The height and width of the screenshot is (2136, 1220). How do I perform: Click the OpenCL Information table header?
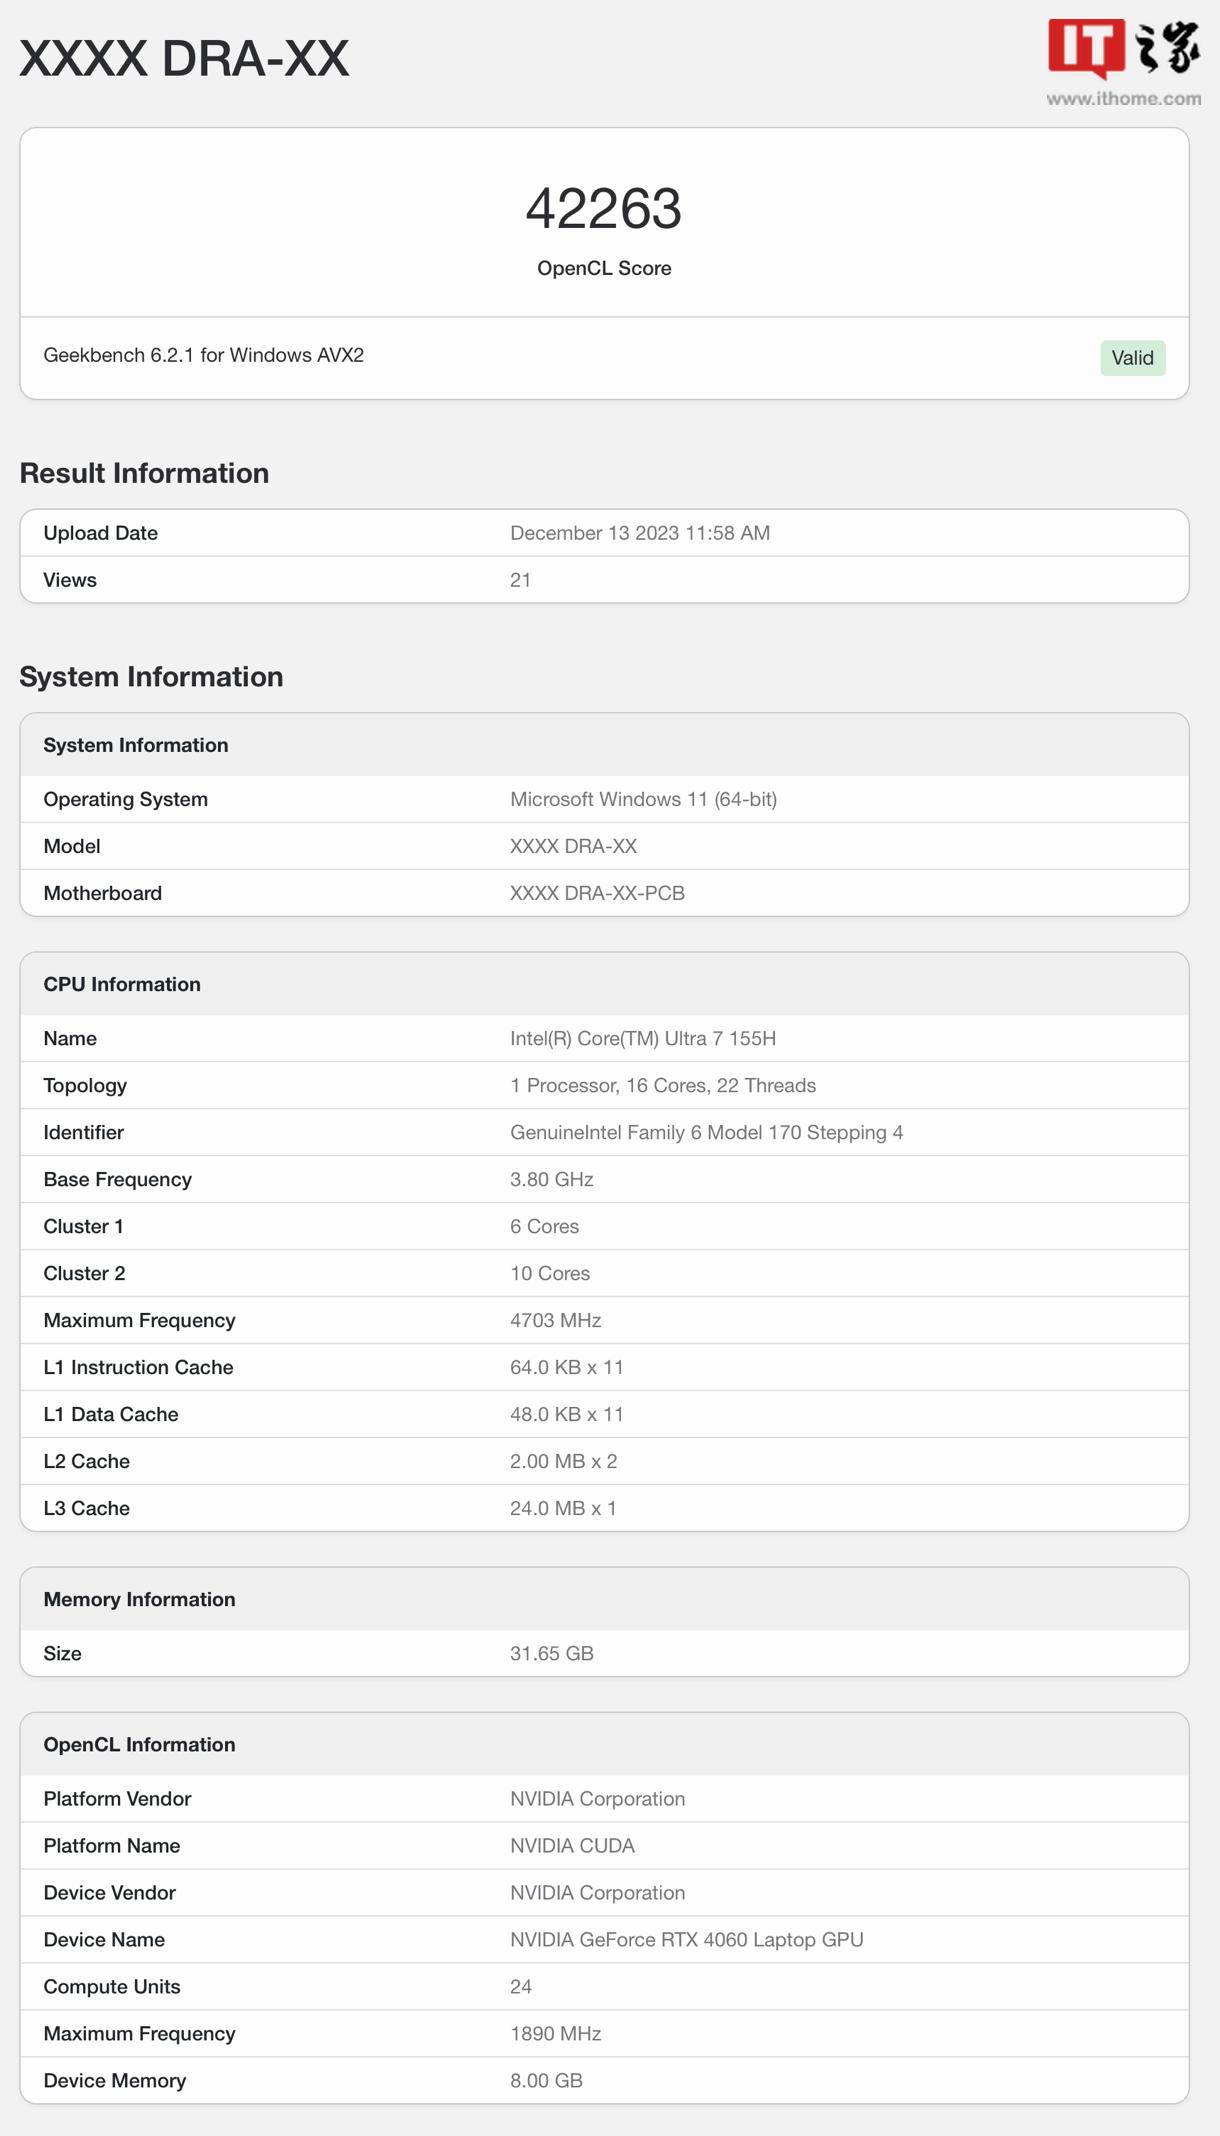point(604,1744)
